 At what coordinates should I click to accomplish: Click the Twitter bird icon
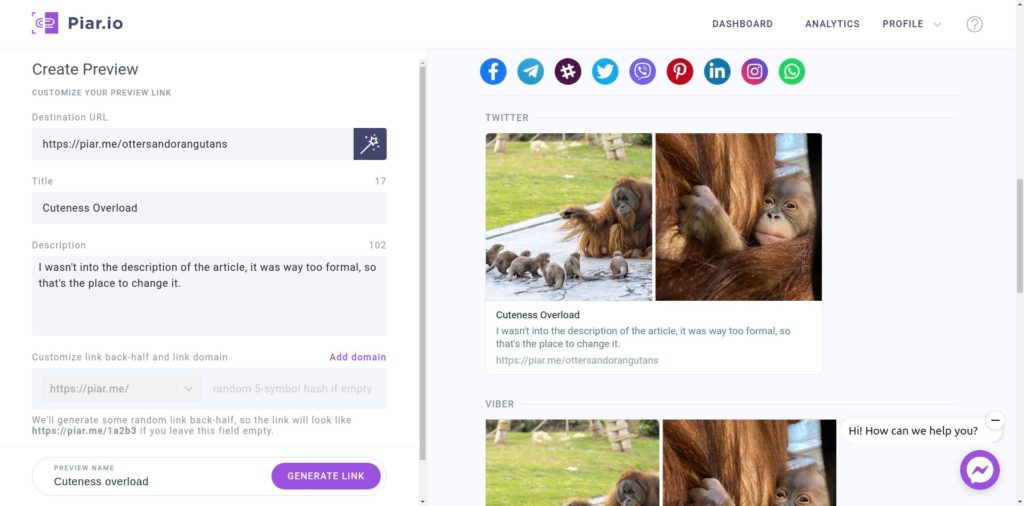[x=605, y=71]
